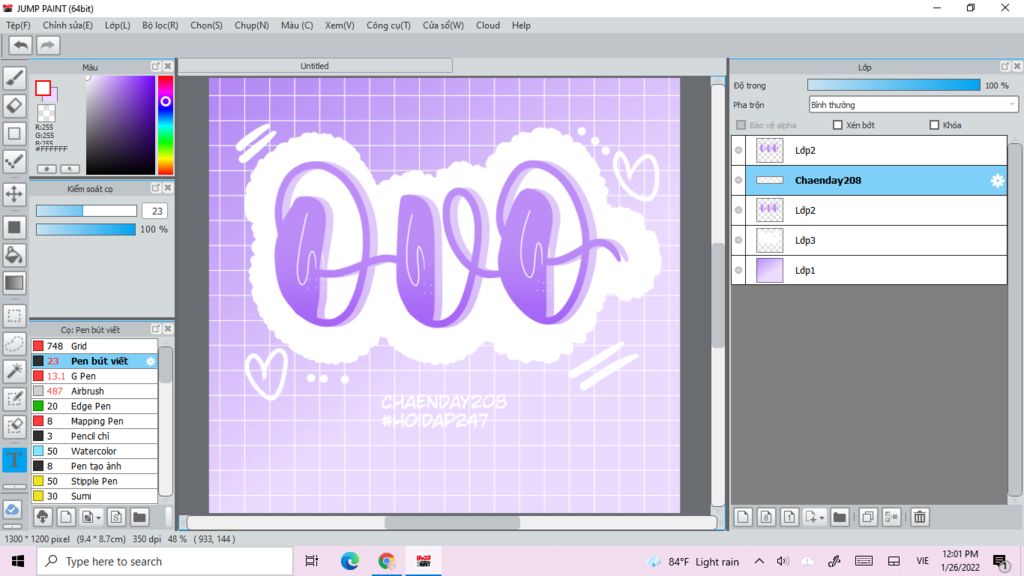
Task: Select the Brush tool in the left toolbar
Action: 14,78
